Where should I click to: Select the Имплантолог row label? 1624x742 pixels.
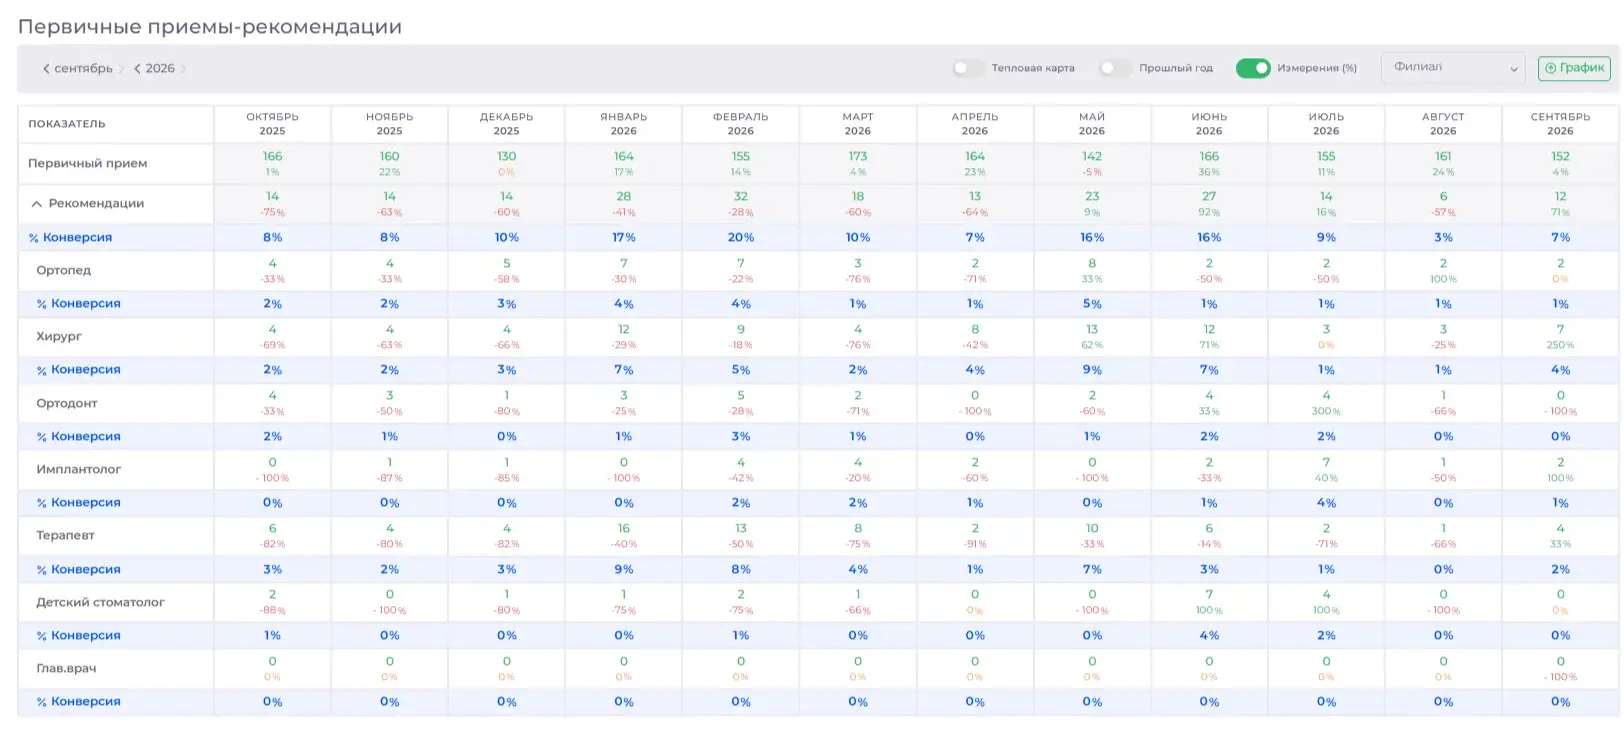(79, 470)
